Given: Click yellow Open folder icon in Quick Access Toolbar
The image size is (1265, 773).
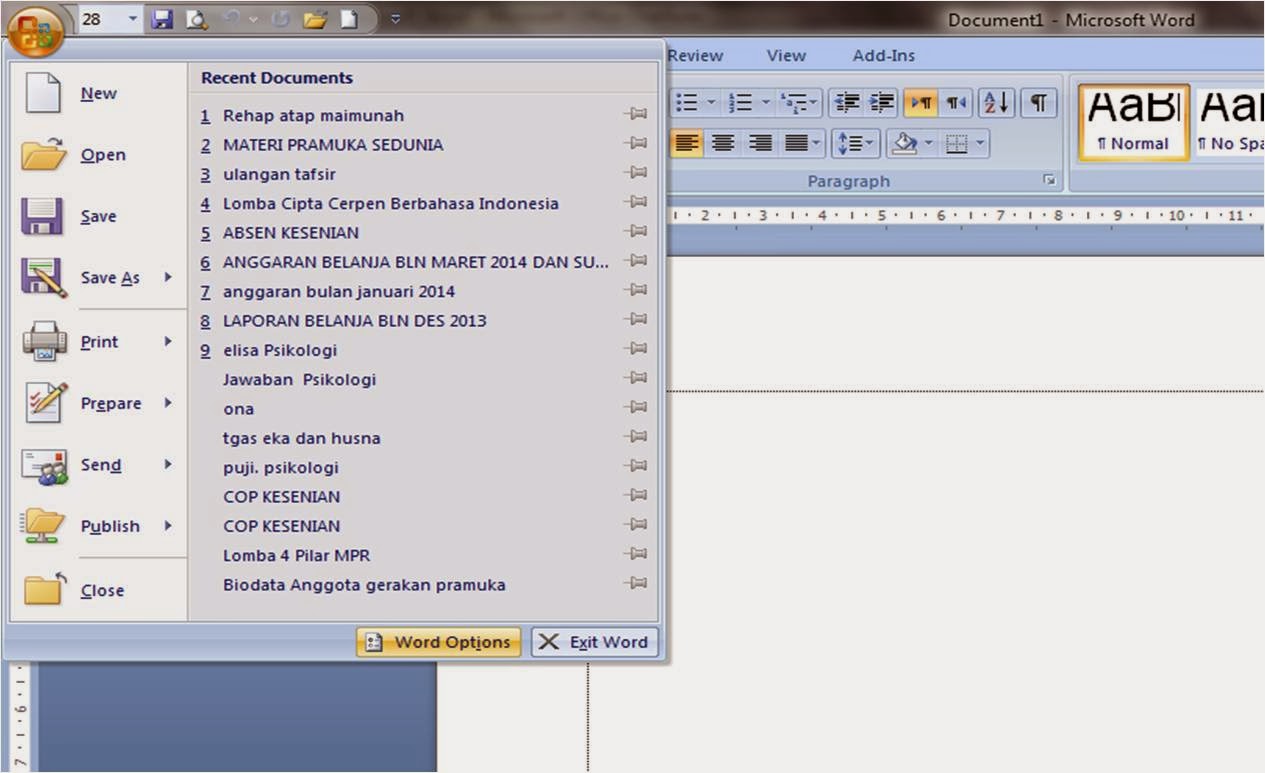Looking at the screenshot, I should coord(315,19).
